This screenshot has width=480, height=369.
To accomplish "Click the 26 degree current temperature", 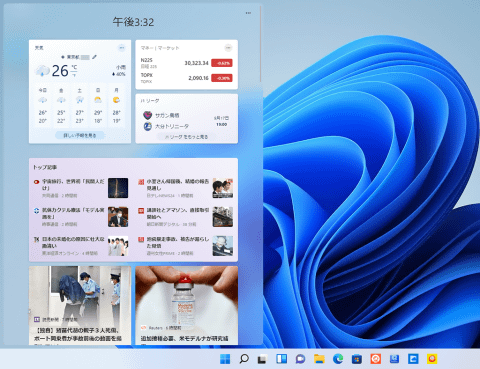I will 60,71.
